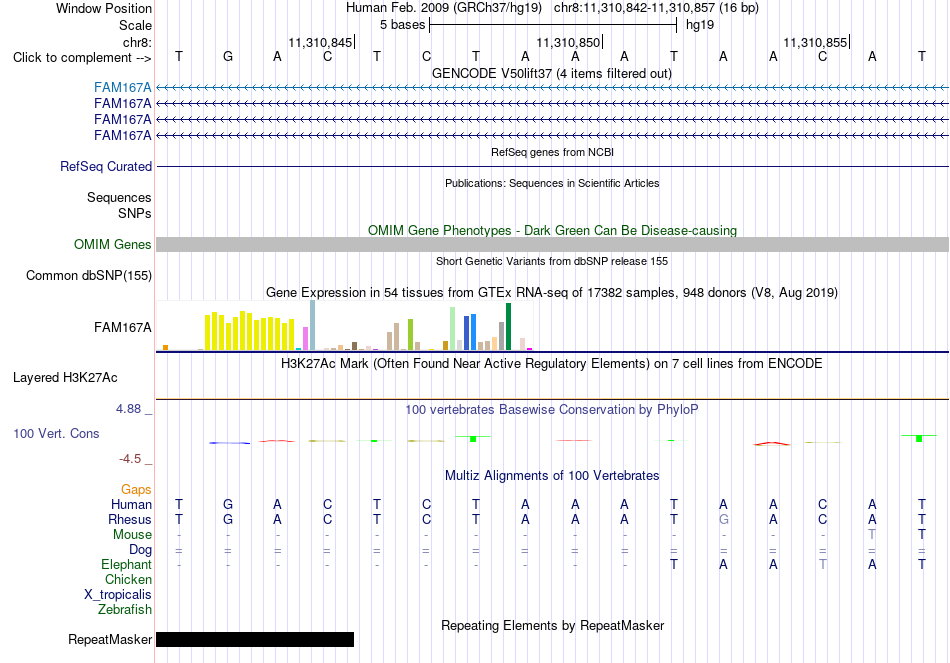950x663 pixels.
Task: Click the Common dbSNP(155) track label
Action: 88,275
